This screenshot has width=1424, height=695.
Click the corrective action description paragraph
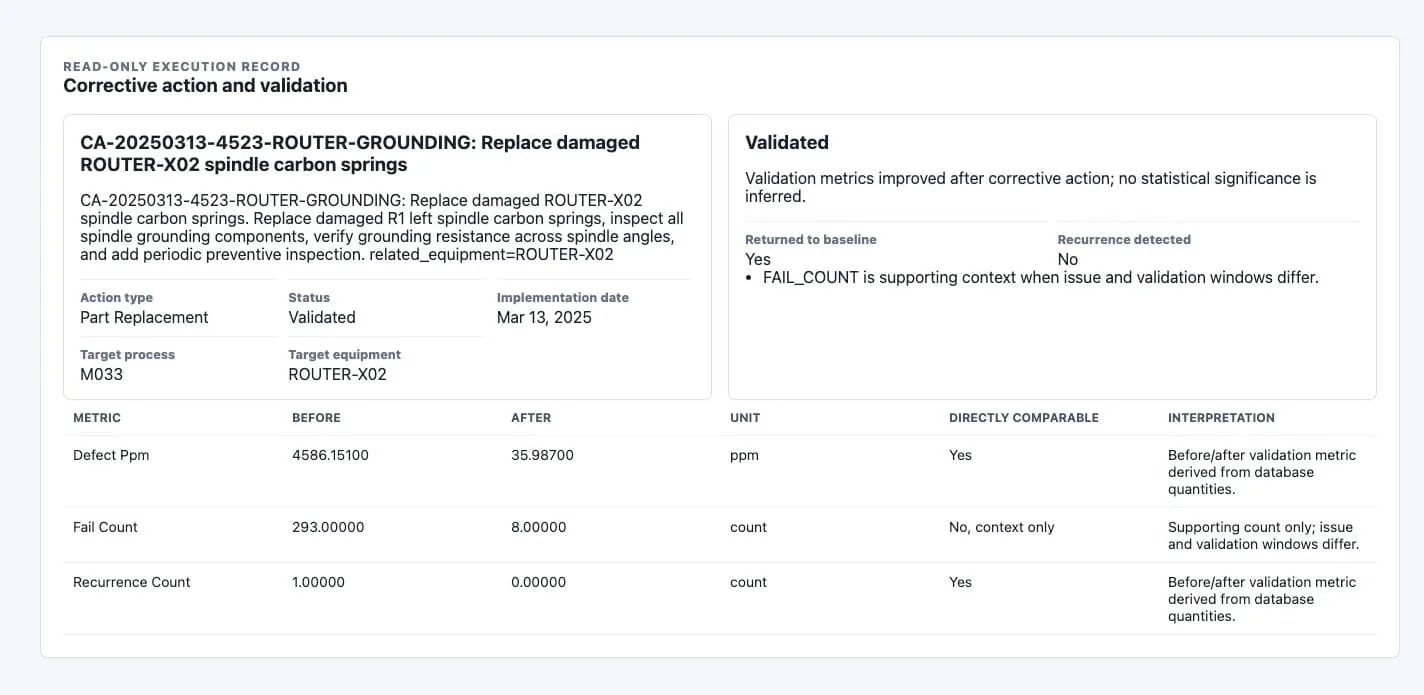click(382, 227)
